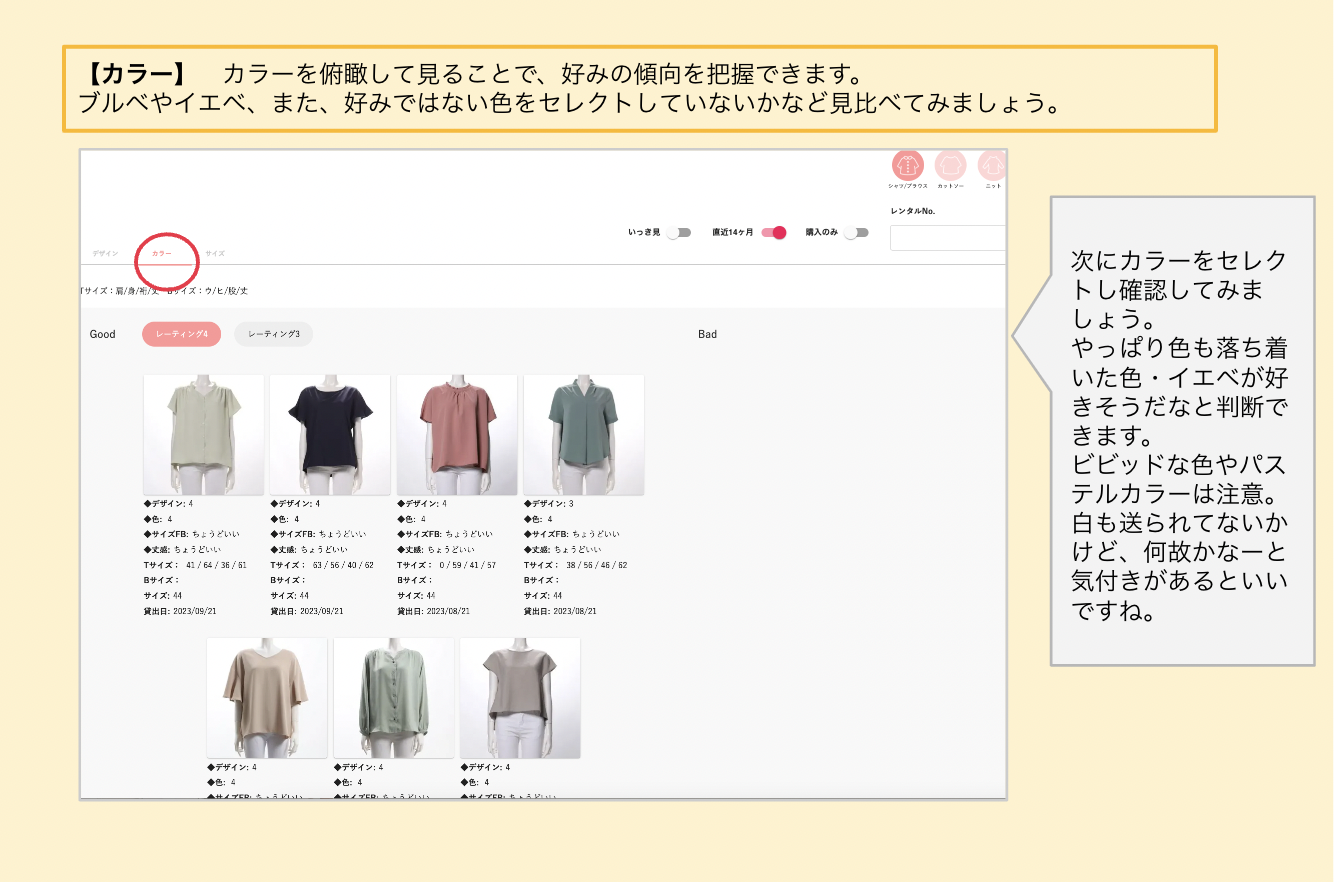Open the beige flare-sleeve top thumbnail
Screen dimensions: 1334x882
pos(267,698)
